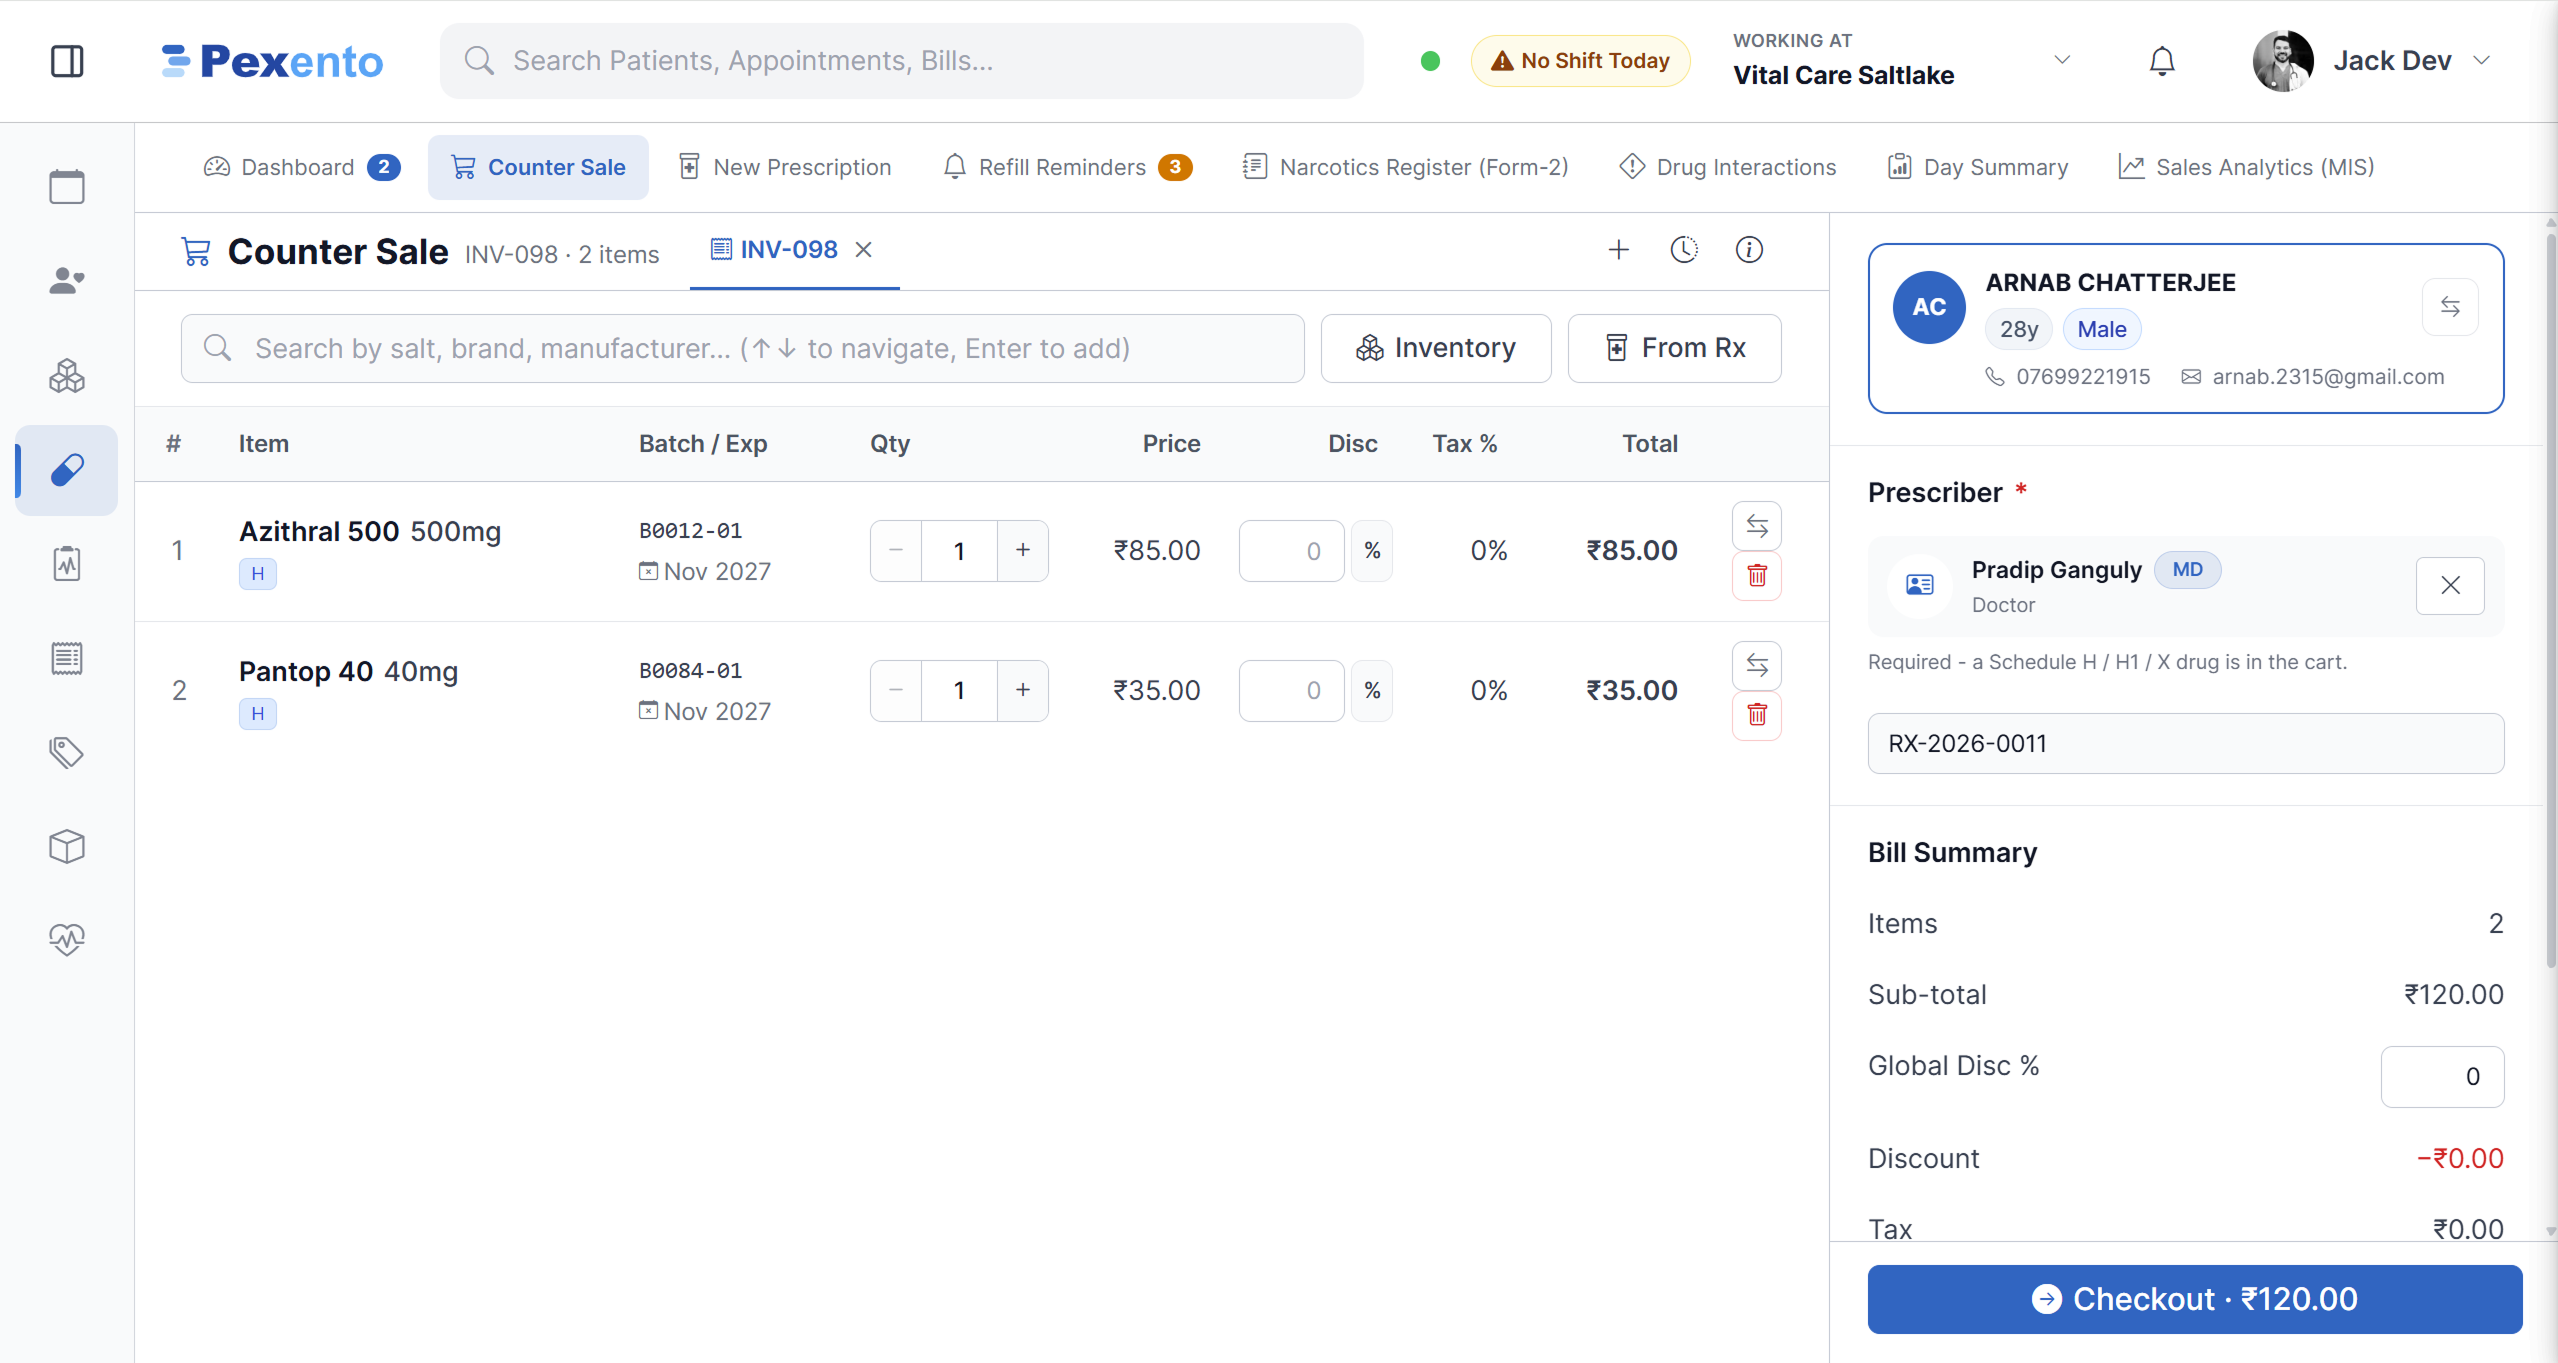Viewport: 2558px width, 1363px height.
Task: Open the inventory cubes sidebar icon
Action: click(x=67, y=376)
